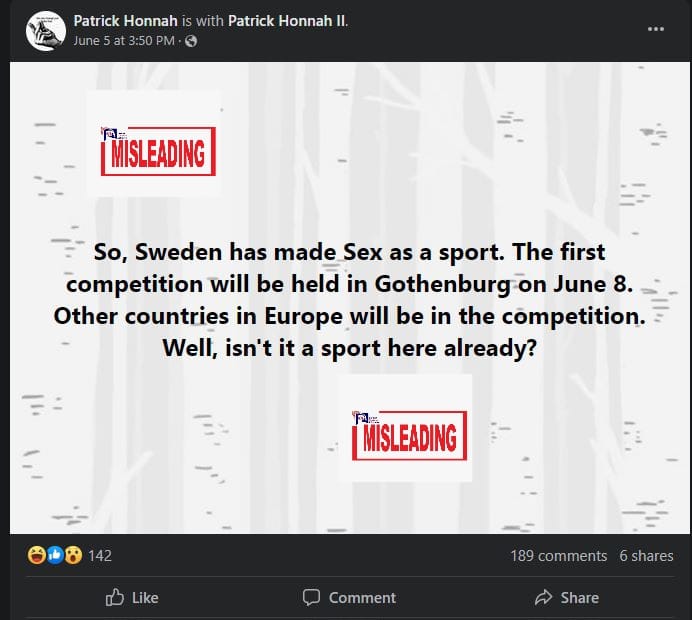View the 6 shares list
Viewport: 692px width, 620px height.
[646, 555]
